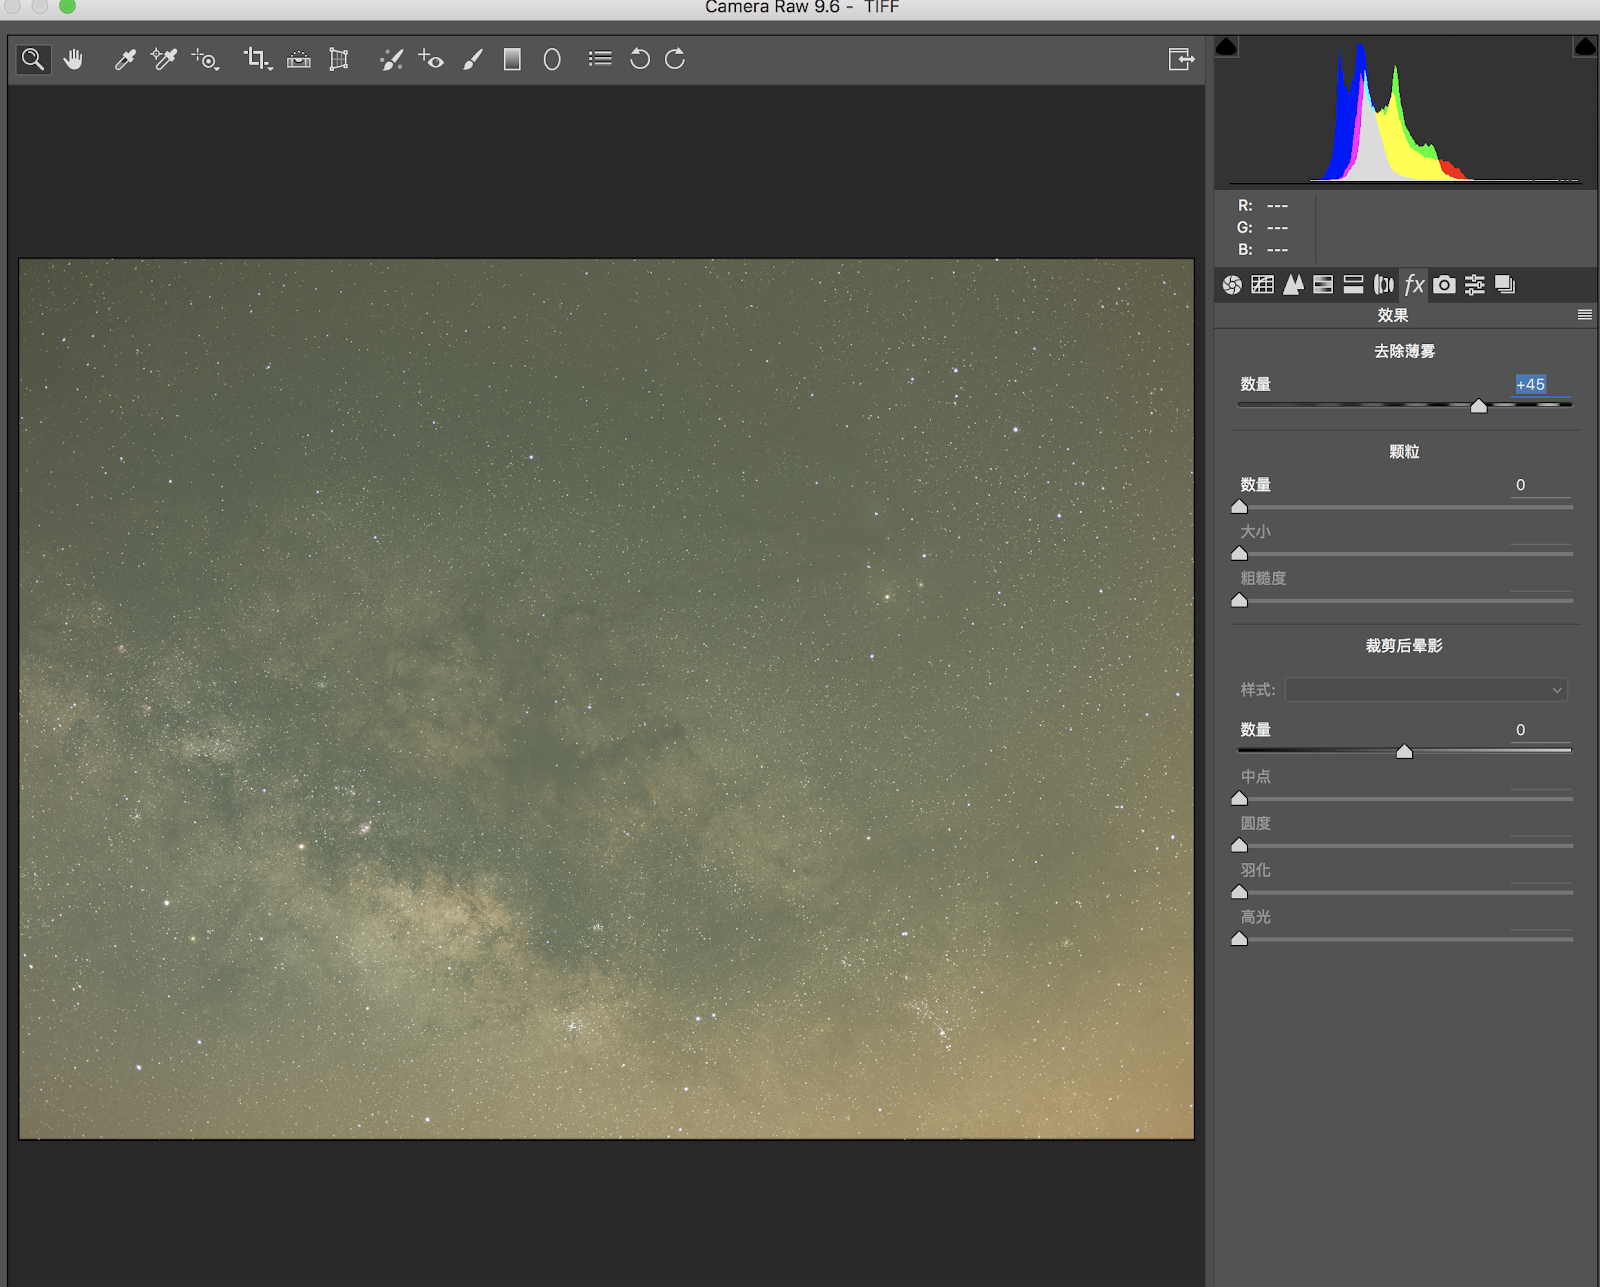Select the Graduated Filter tool

tap(512, 59)
